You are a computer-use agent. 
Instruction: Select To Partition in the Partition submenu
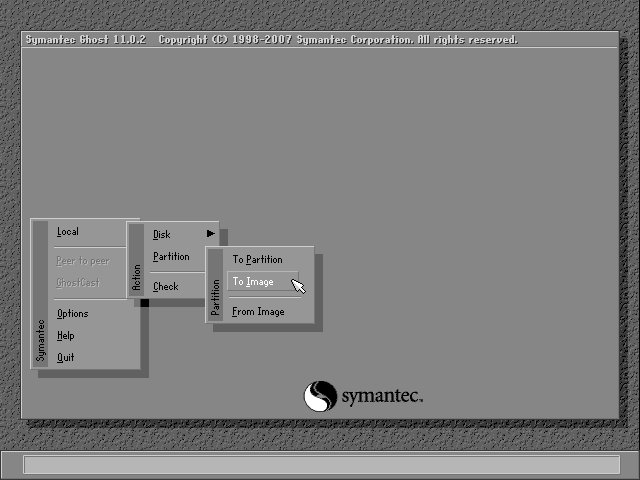[258, 260]
